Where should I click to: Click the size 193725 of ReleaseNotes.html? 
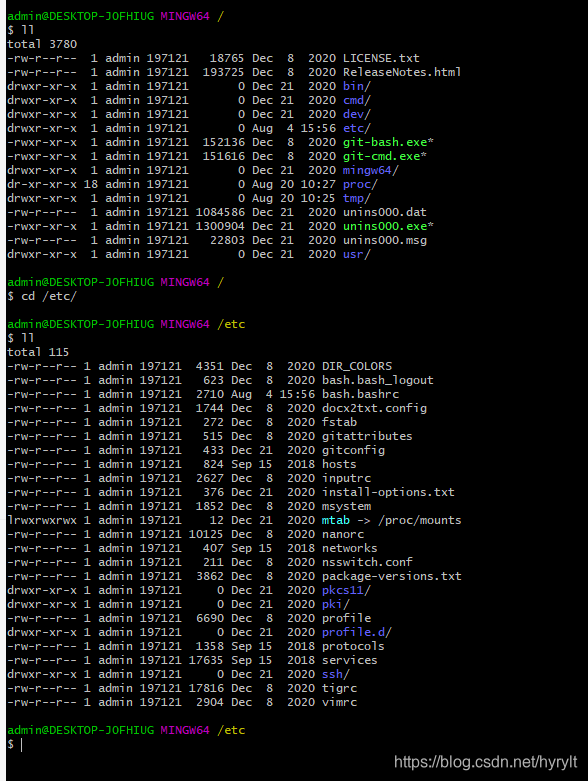223,72
